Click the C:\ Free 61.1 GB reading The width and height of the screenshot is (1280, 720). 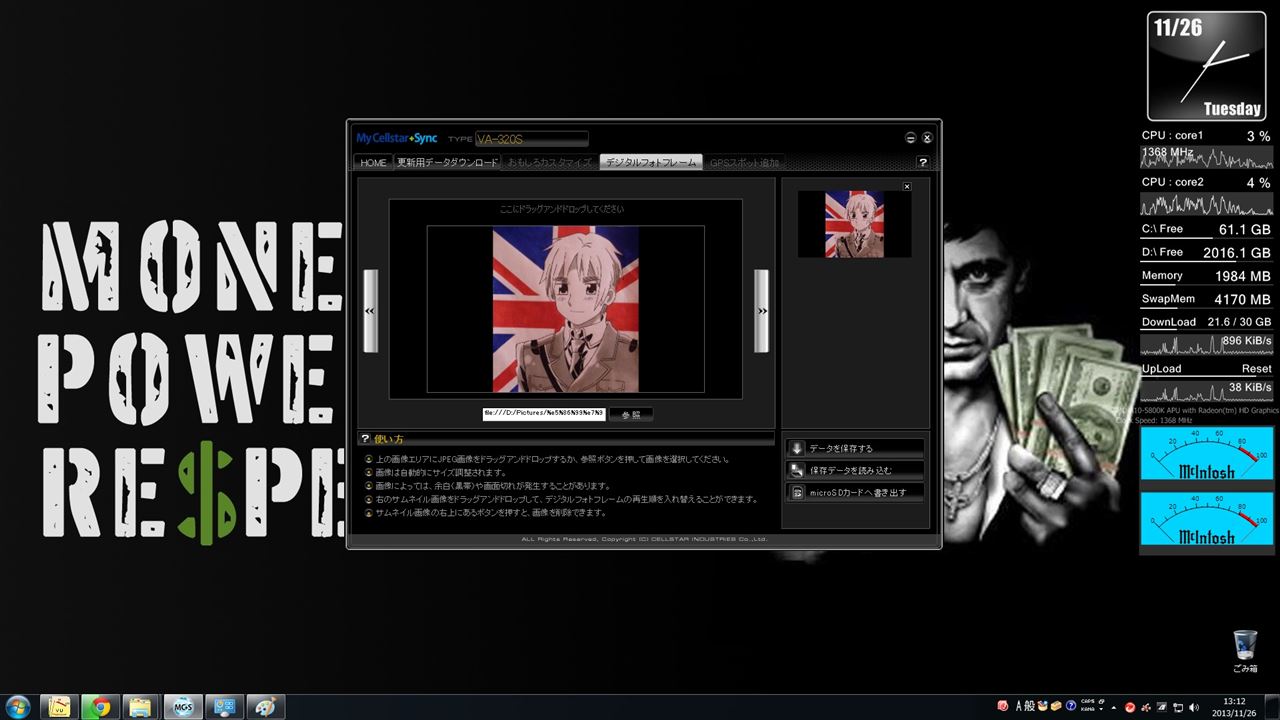click(1207, 229)
